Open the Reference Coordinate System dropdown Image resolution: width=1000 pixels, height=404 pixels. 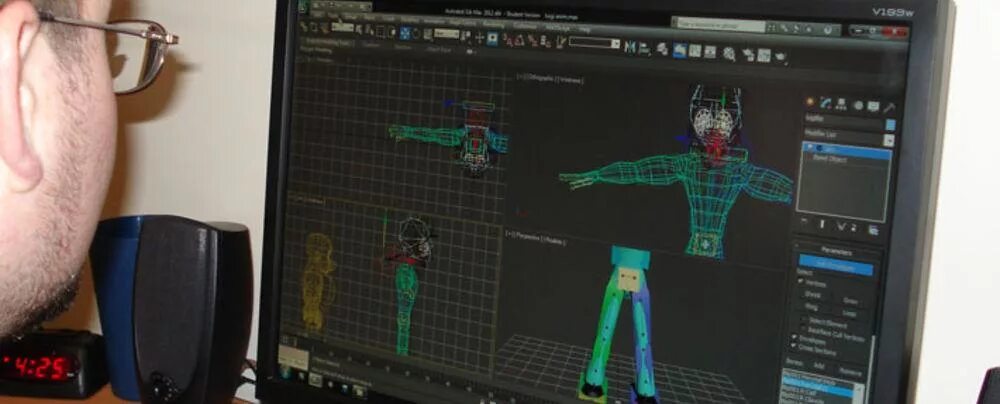[x=446, y=34]
